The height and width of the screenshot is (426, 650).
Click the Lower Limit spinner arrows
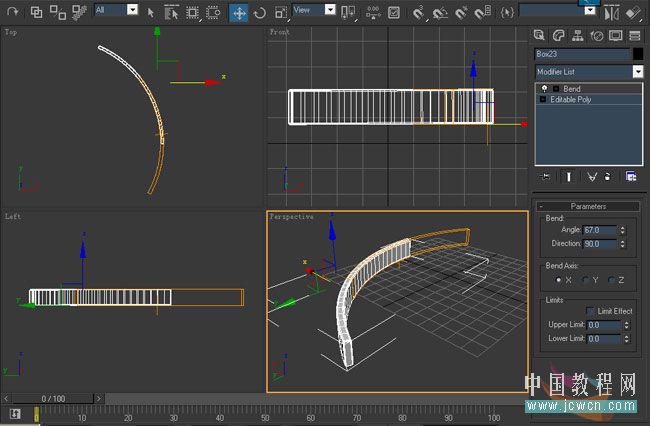point(626,339)
